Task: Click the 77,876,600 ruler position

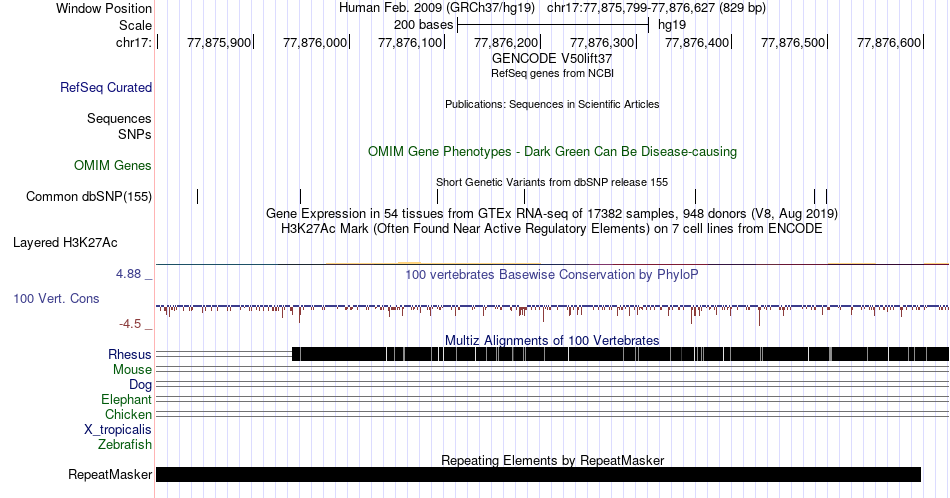Action: tap(889, 42)
